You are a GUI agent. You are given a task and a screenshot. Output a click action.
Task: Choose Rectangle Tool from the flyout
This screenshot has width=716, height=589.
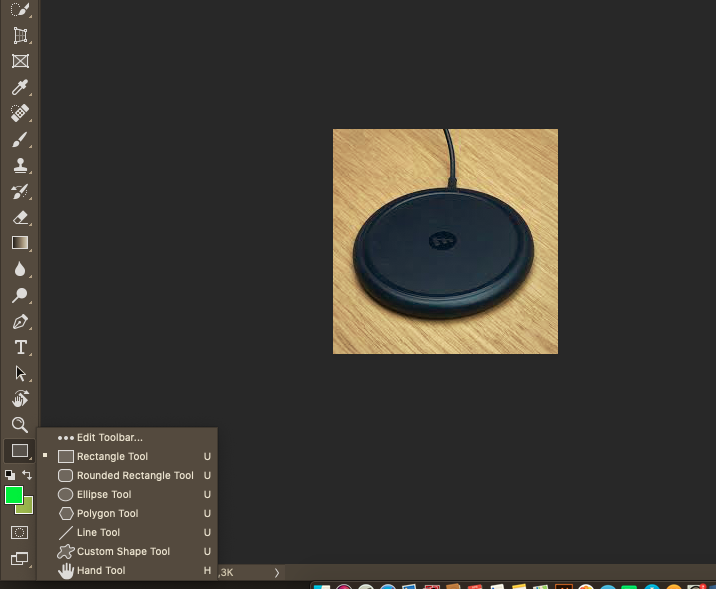[127, 457]
